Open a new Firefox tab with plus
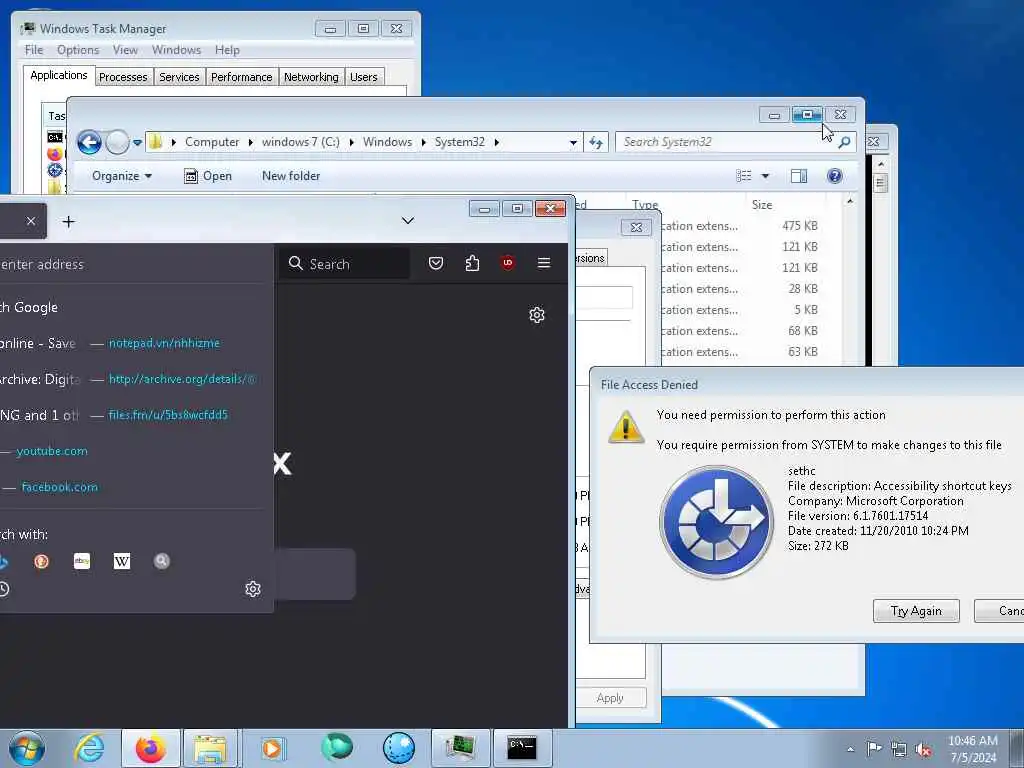 (x=69, y=222)
